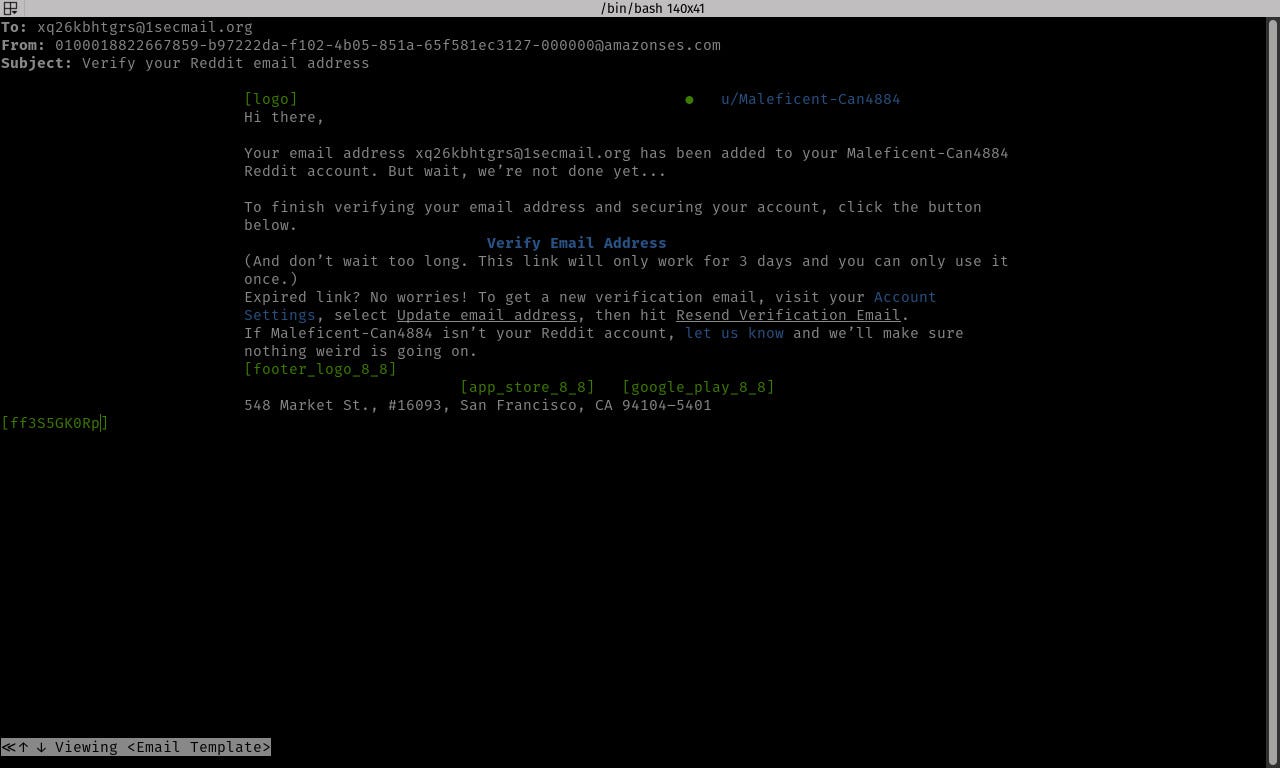
Task: Click the '/bin/bash 140x41' window title
Action: (653, 8)
